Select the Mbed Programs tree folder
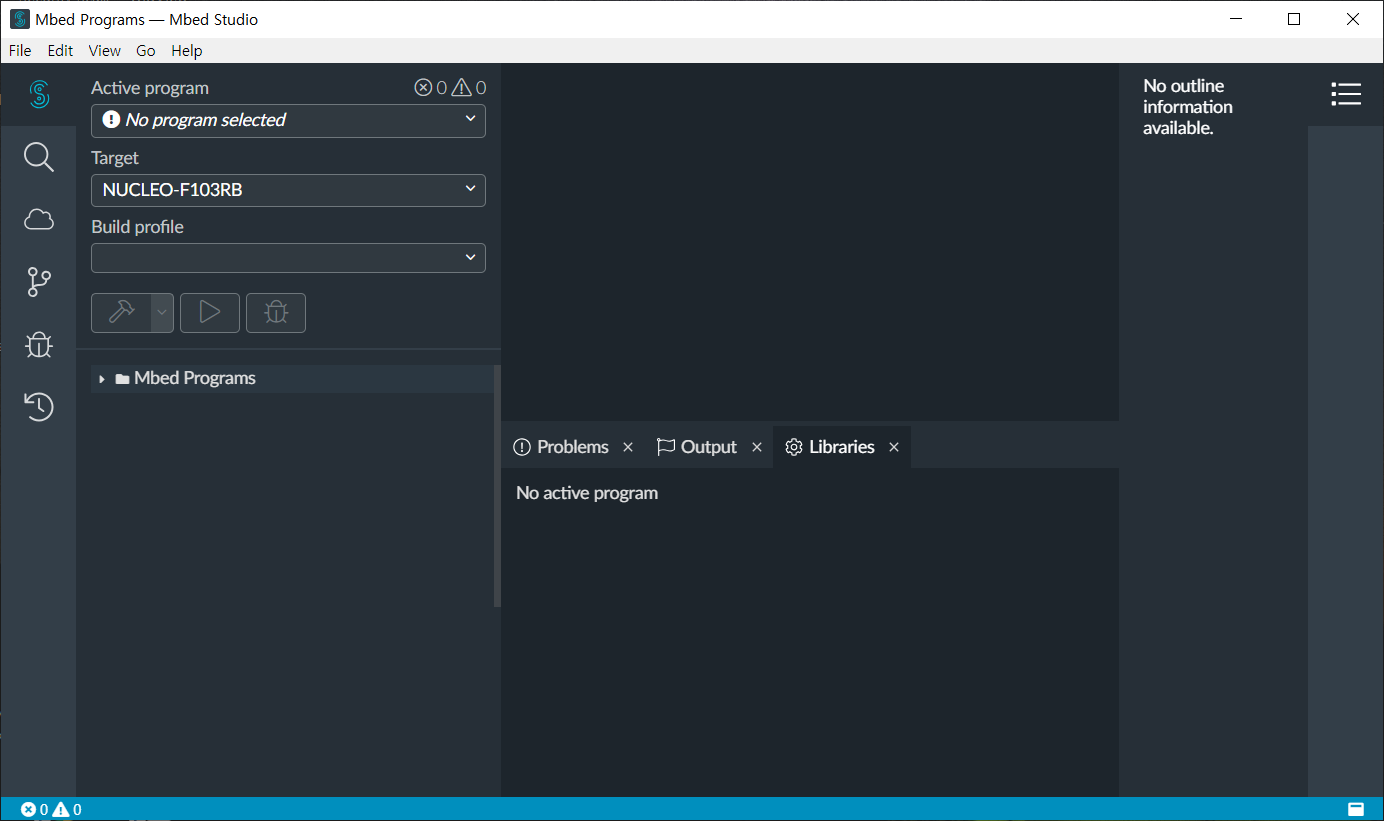1384x821 pixels. [x=292, y=379]
